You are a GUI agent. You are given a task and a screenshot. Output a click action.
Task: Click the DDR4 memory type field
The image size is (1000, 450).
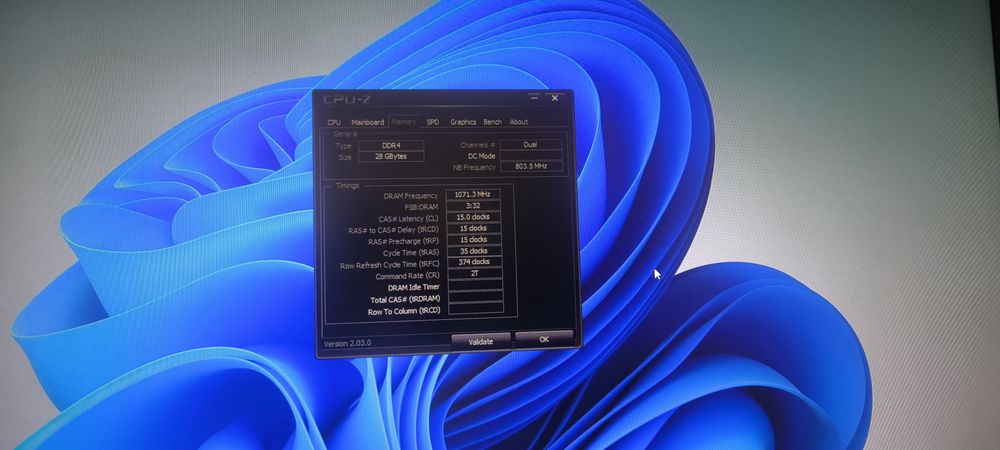point(390,145)
